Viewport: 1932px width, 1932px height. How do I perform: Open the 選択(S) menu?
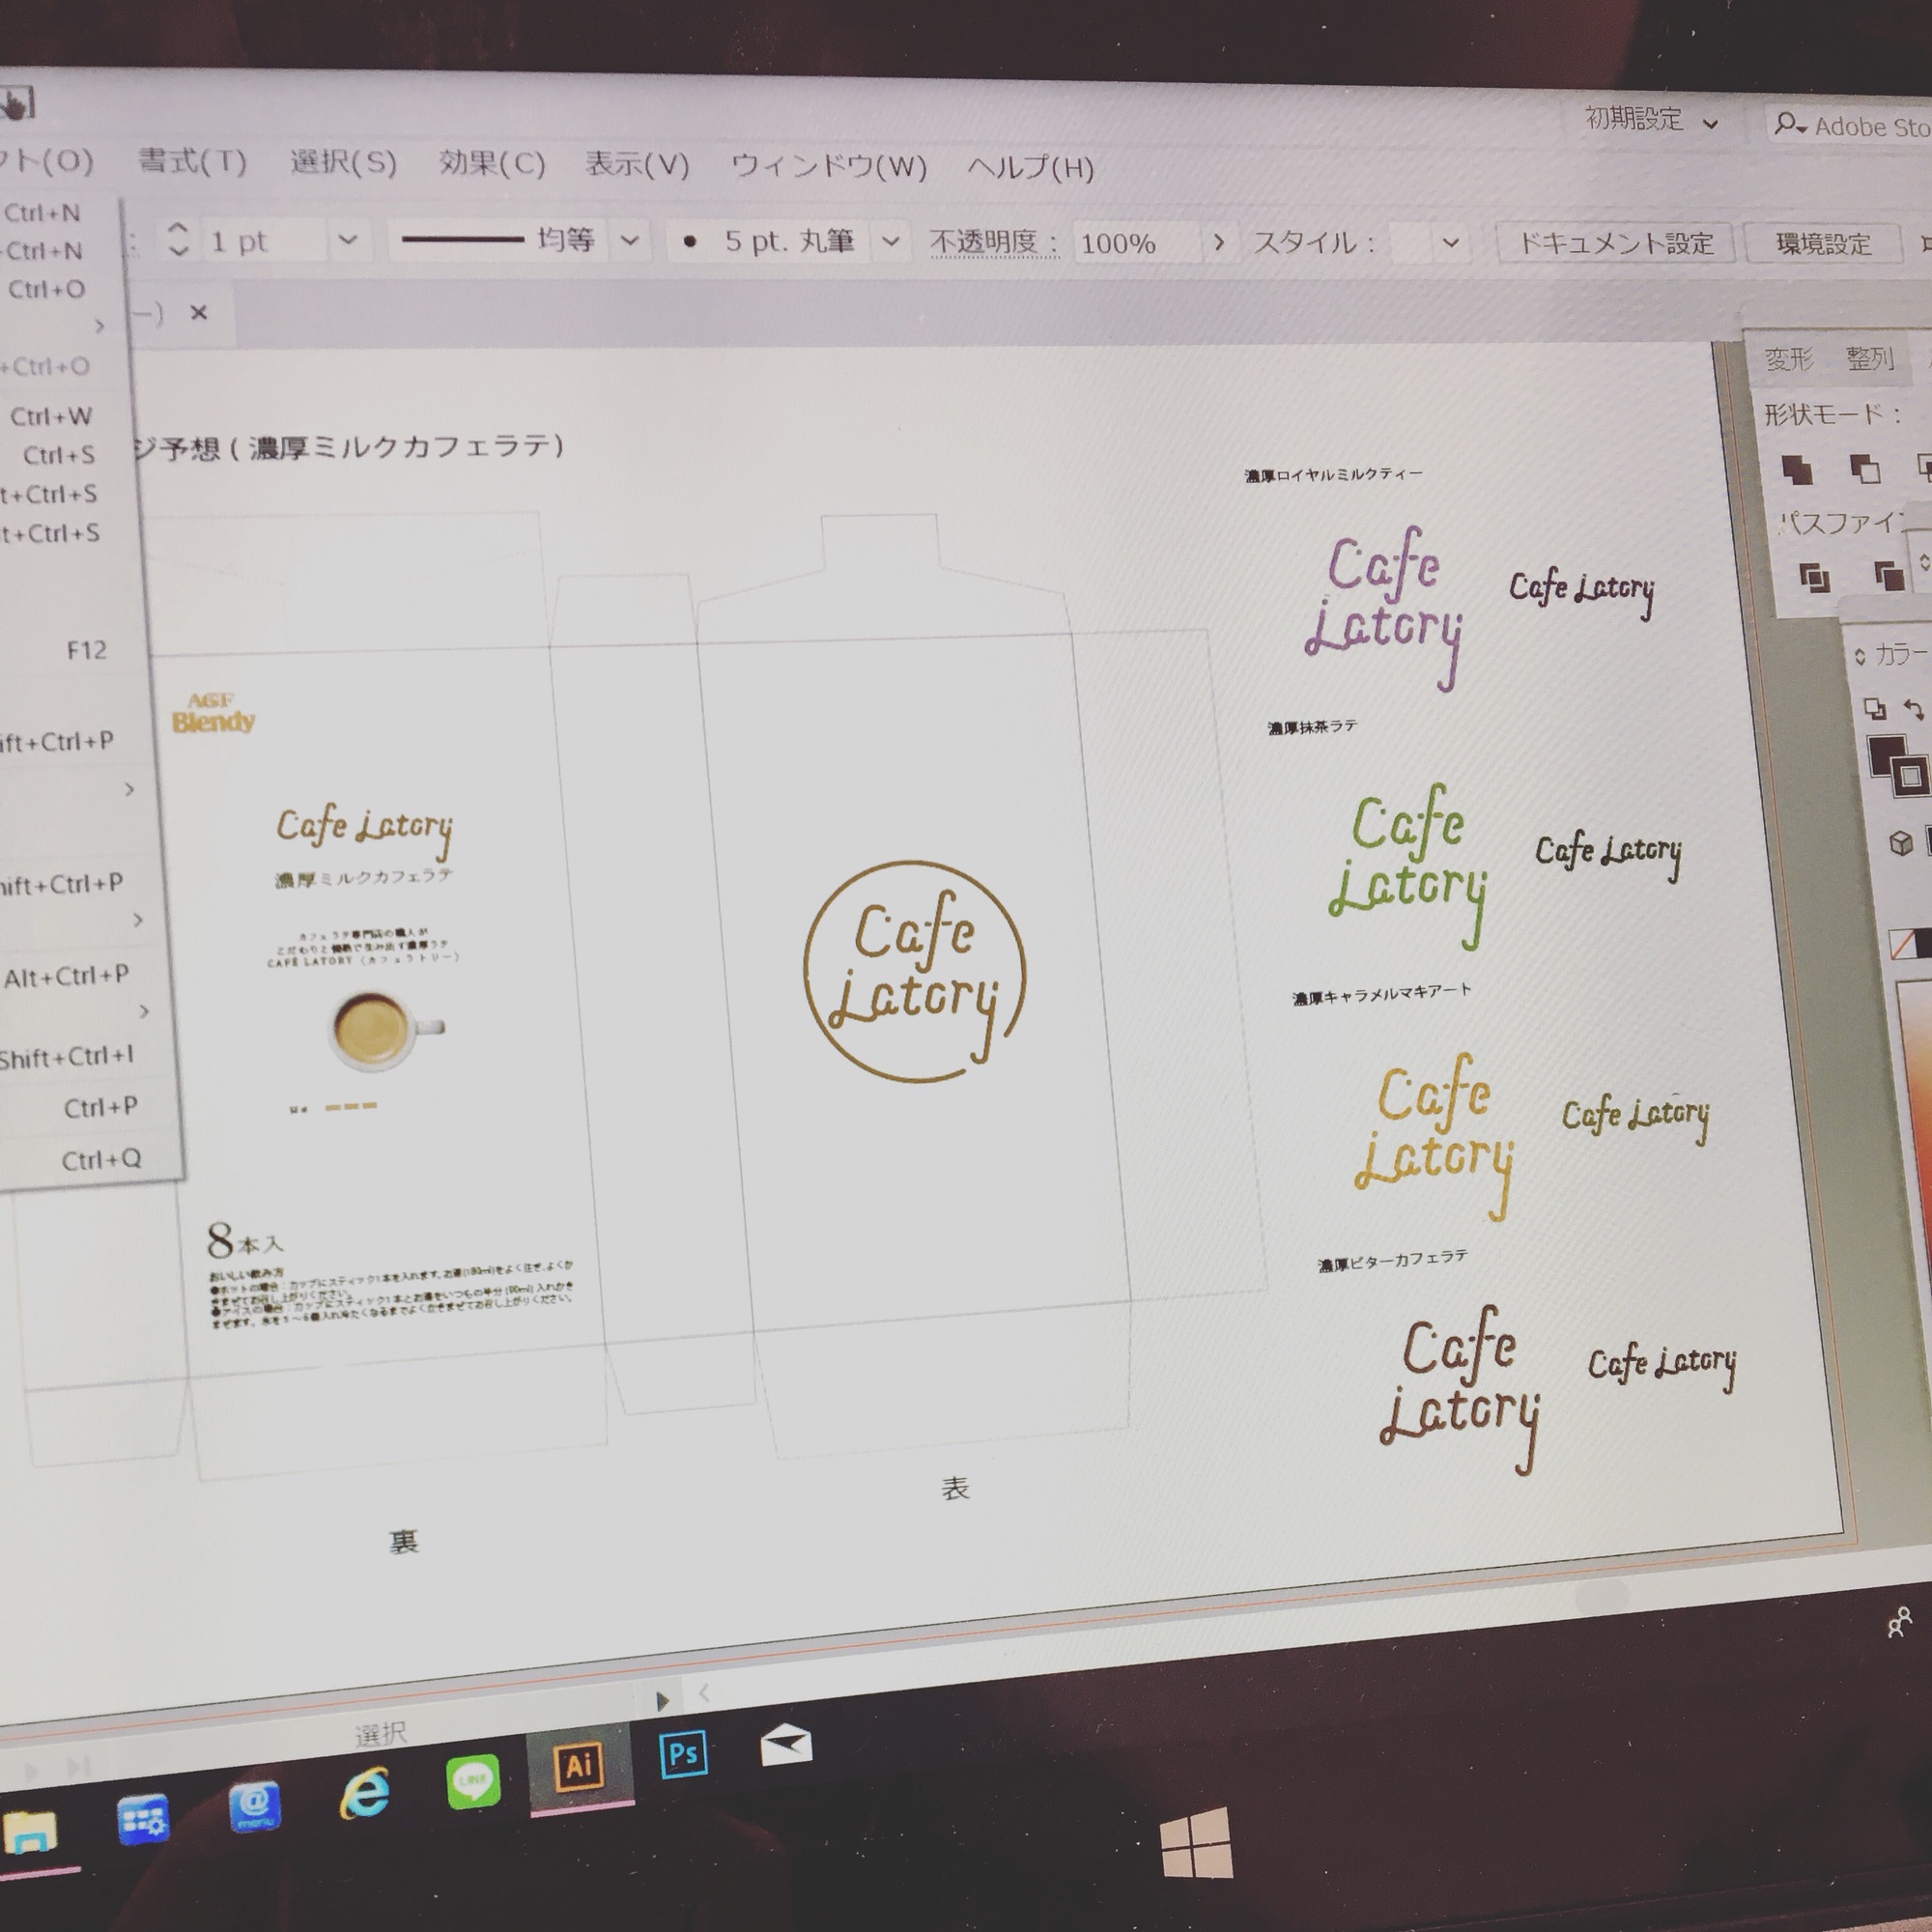pos(344,162)
